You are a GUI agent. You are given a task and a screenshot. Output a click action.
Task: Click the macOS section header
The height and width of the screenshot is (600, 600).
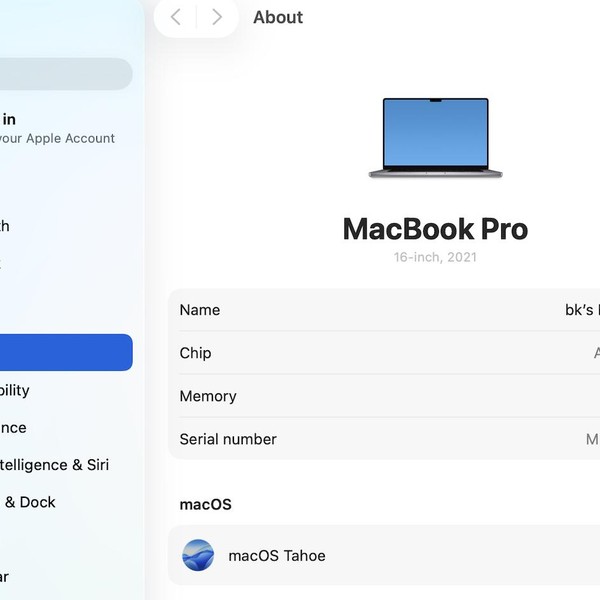(x=205, y=504)
